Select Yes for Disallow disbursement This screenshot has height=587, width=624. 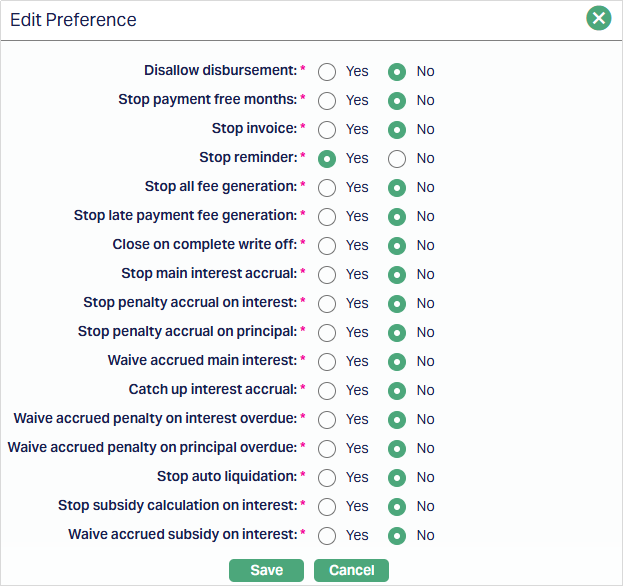[x=327, y=71]
